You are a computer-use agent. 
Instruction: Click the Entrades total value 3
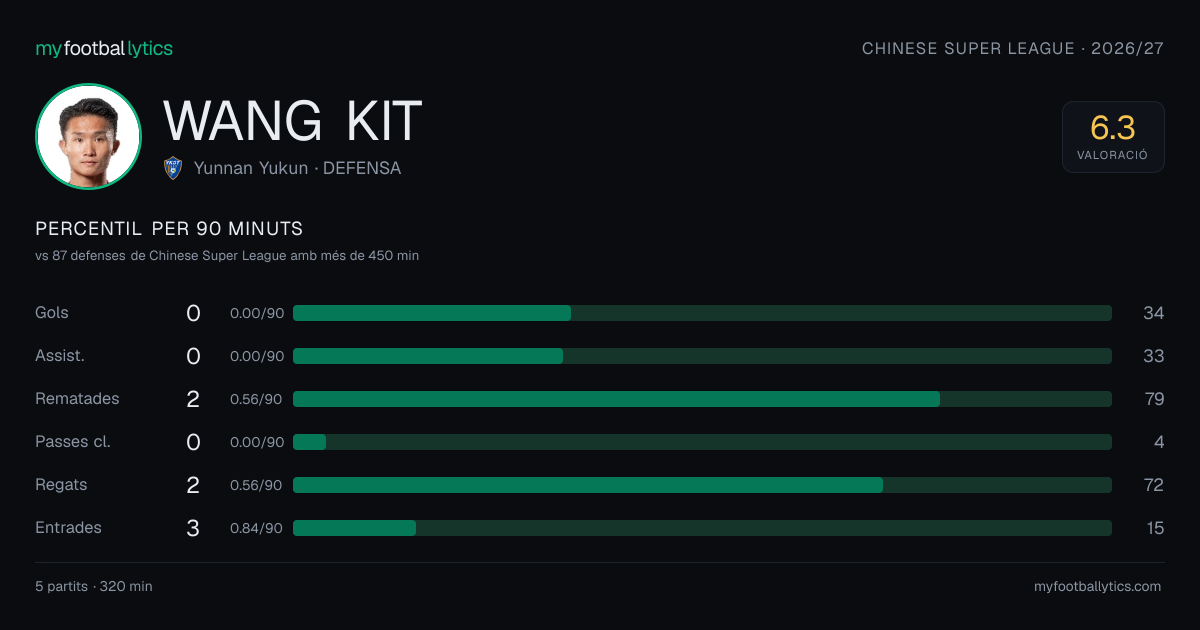coord(193,528)
